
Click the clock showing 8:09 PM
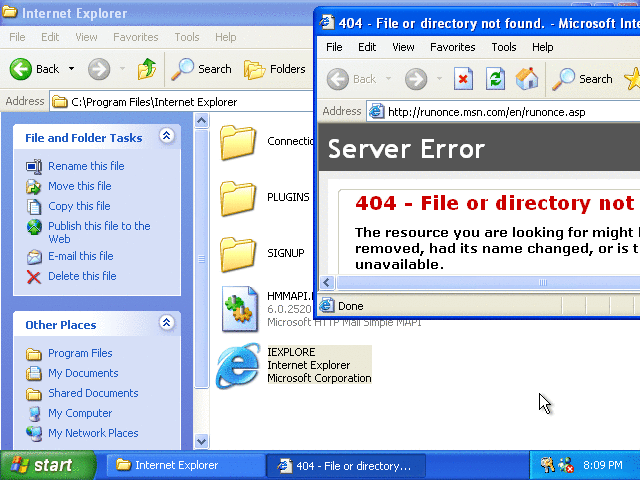(602, 465)
